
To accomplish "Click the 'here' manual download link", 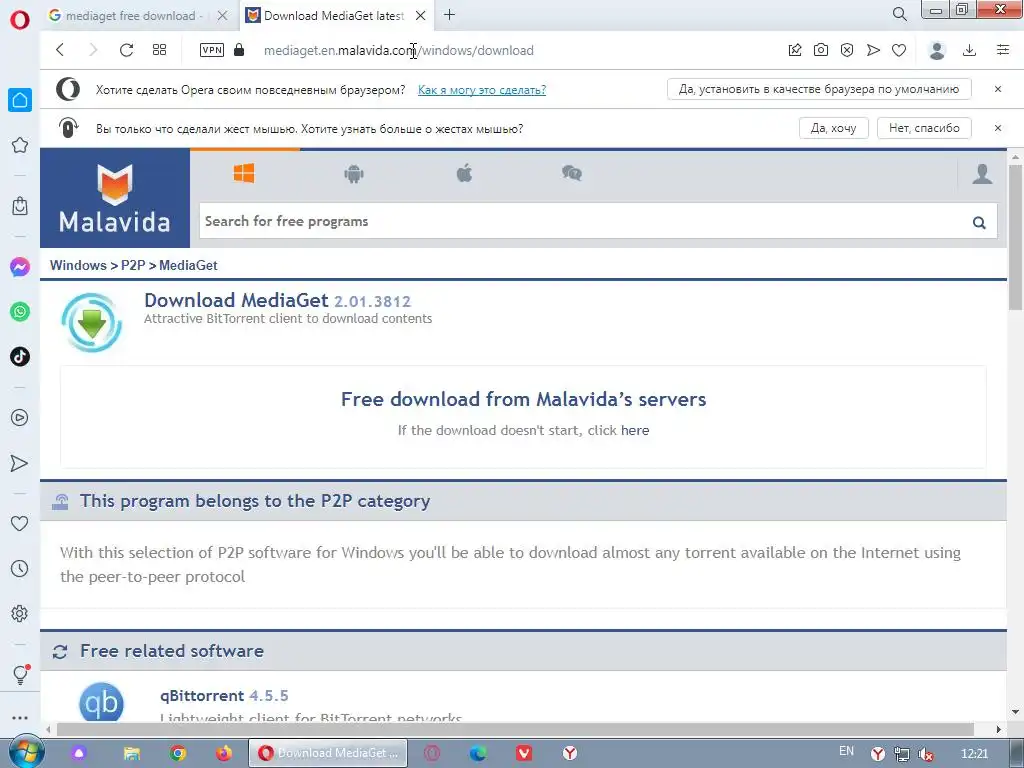I will [635, 430].
